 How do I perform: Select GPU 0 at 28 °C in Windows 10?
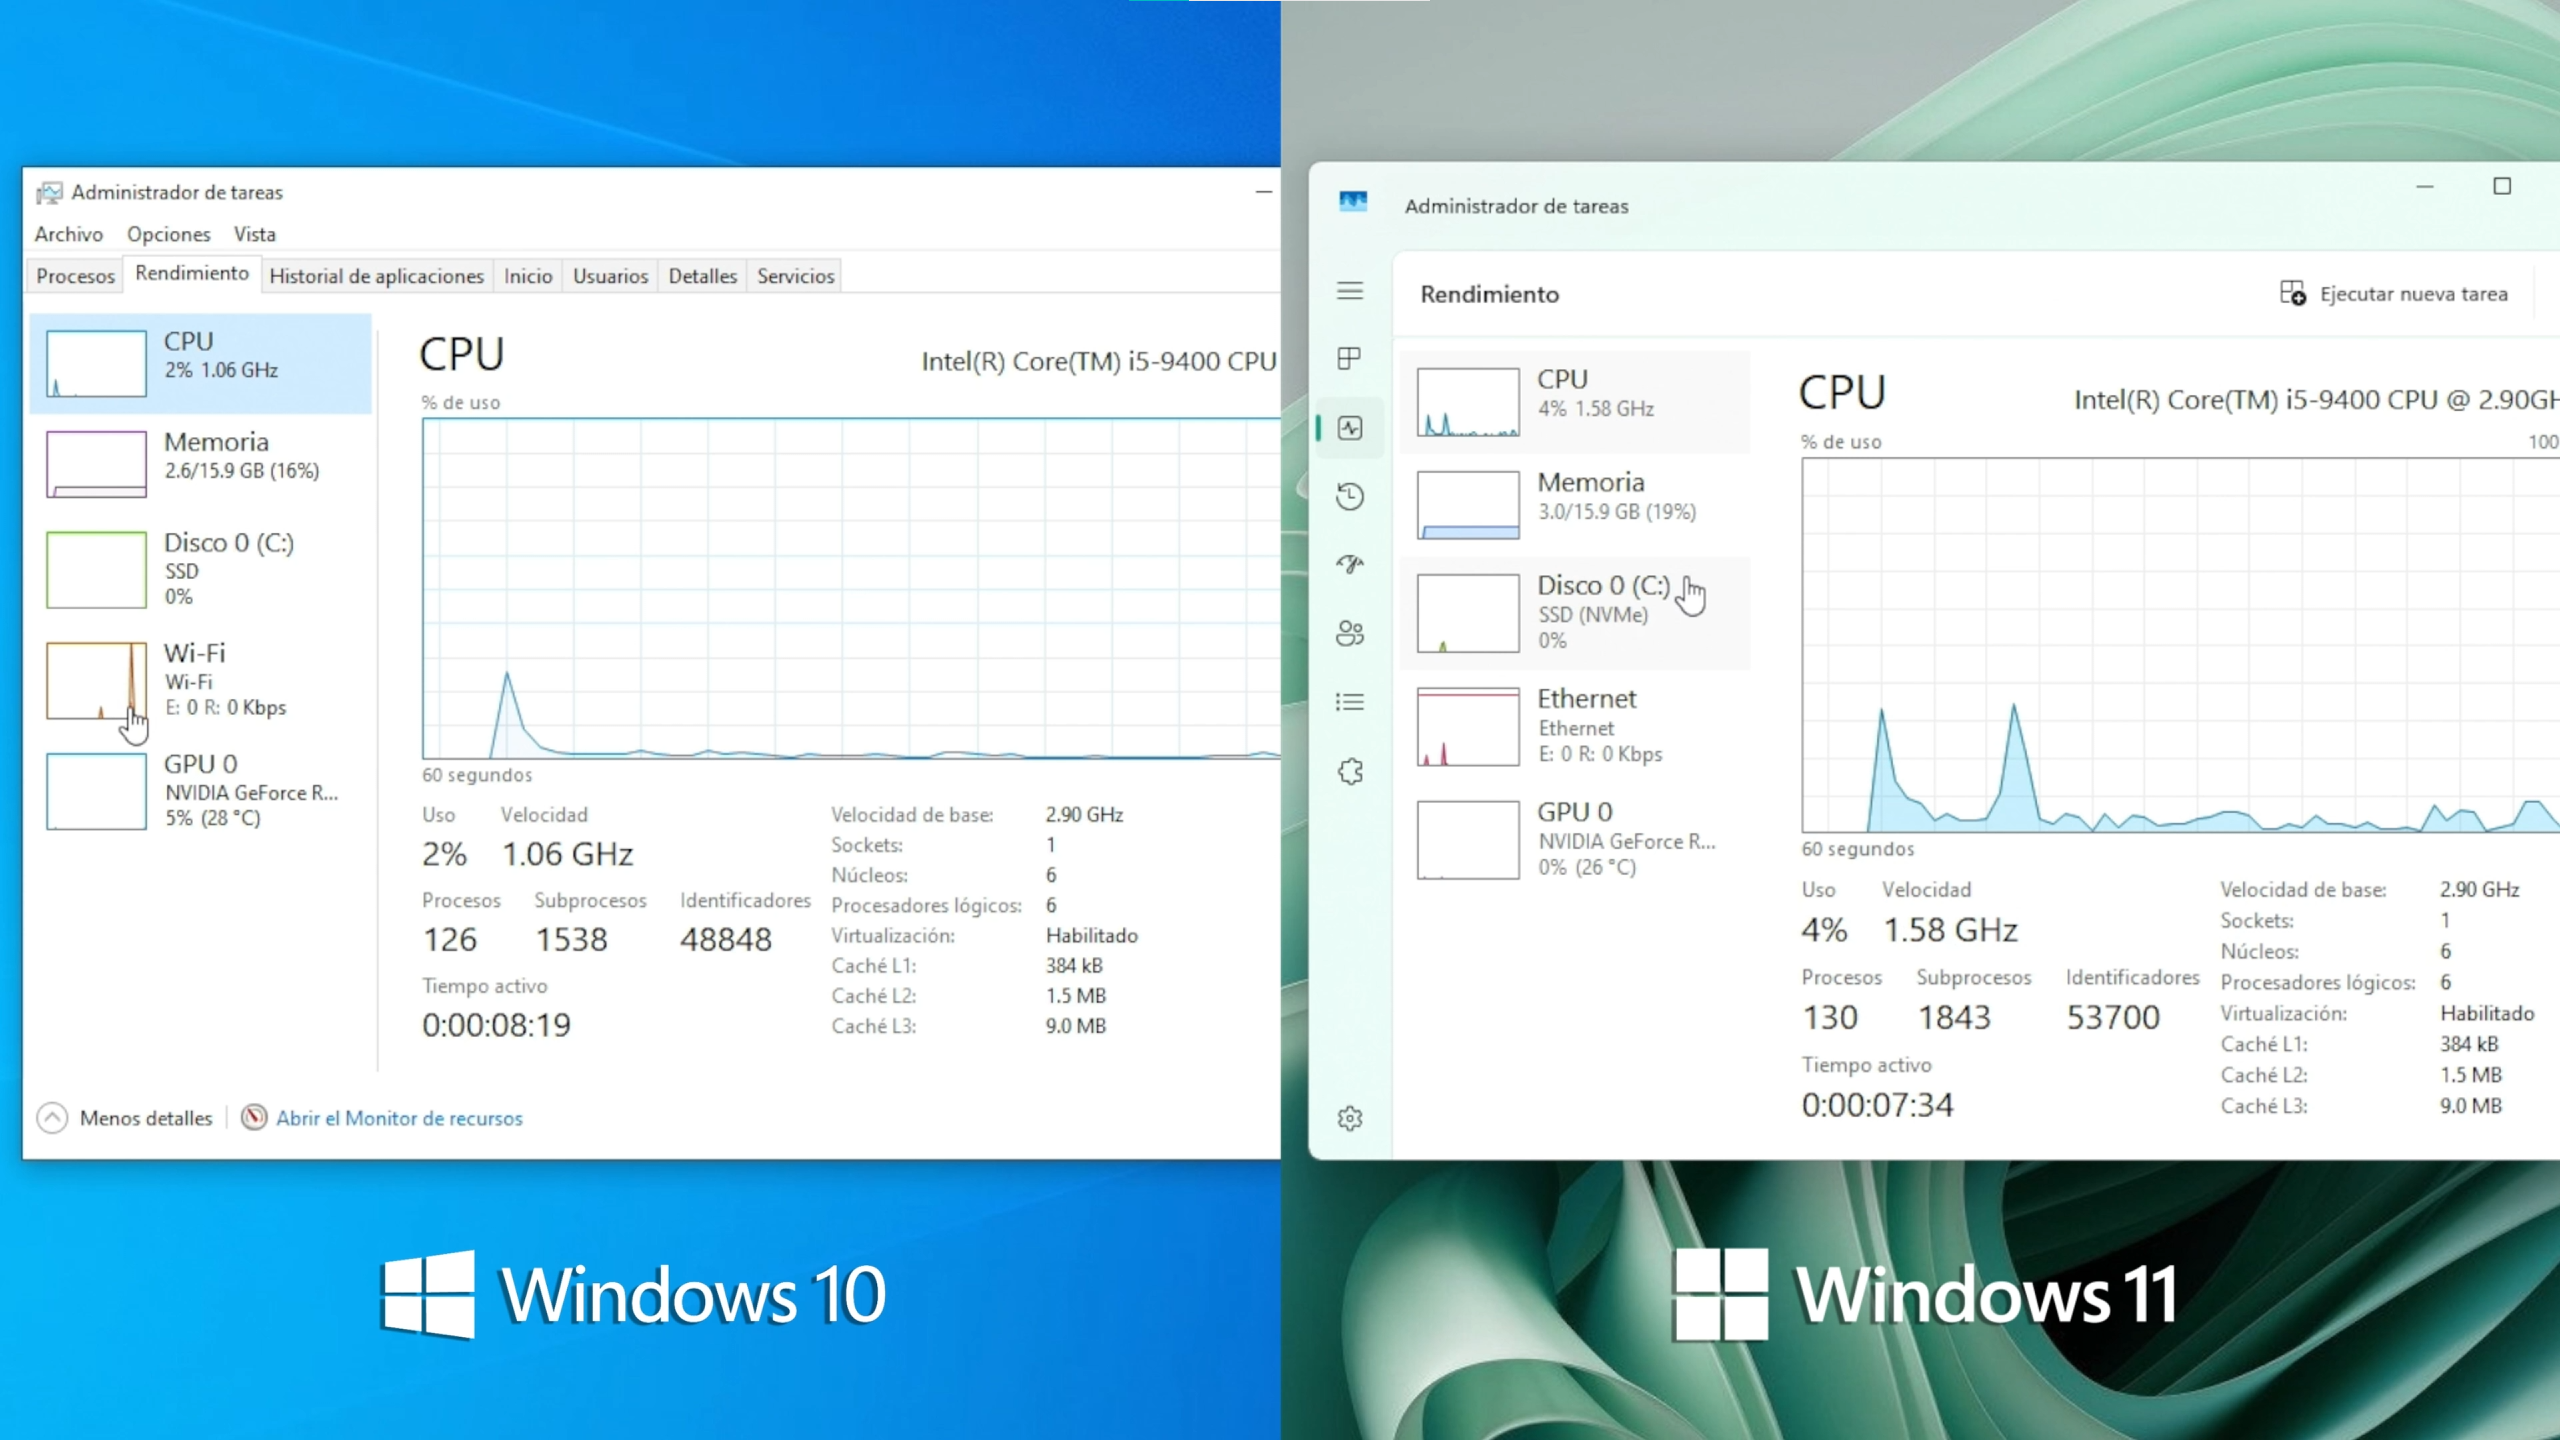click(x=201, y=791)
